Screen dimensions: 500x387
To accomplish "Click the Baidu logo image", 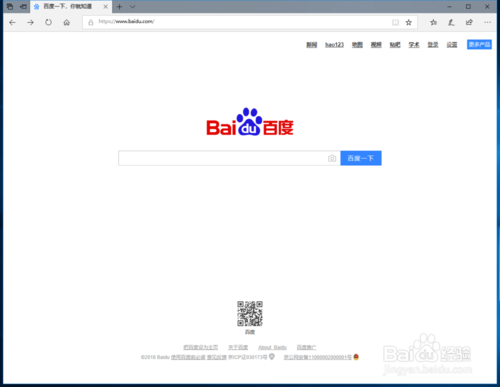I will pyautogui.click(x=250, y=122).
